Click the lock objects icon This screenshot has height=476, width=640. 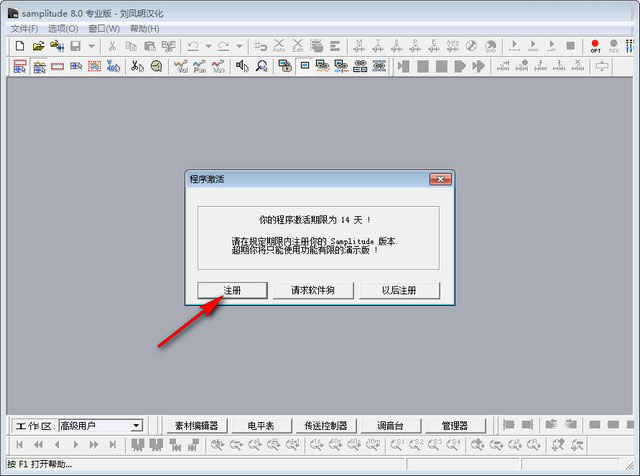285,66
